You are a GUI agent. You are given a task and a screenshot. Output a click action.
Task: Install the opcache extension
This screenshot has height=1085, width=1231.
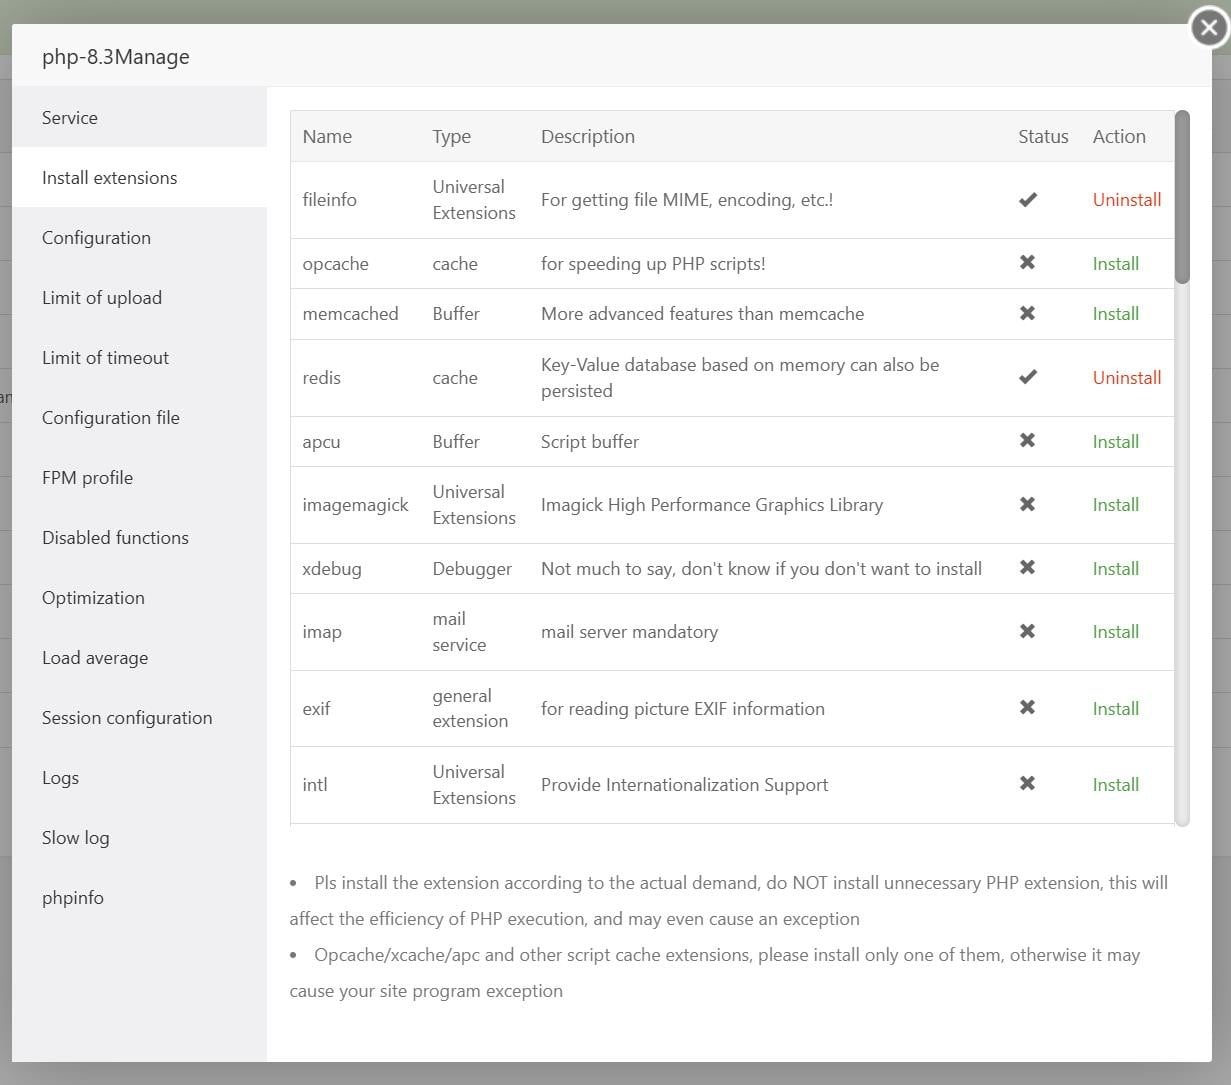tap(1115, 264)
